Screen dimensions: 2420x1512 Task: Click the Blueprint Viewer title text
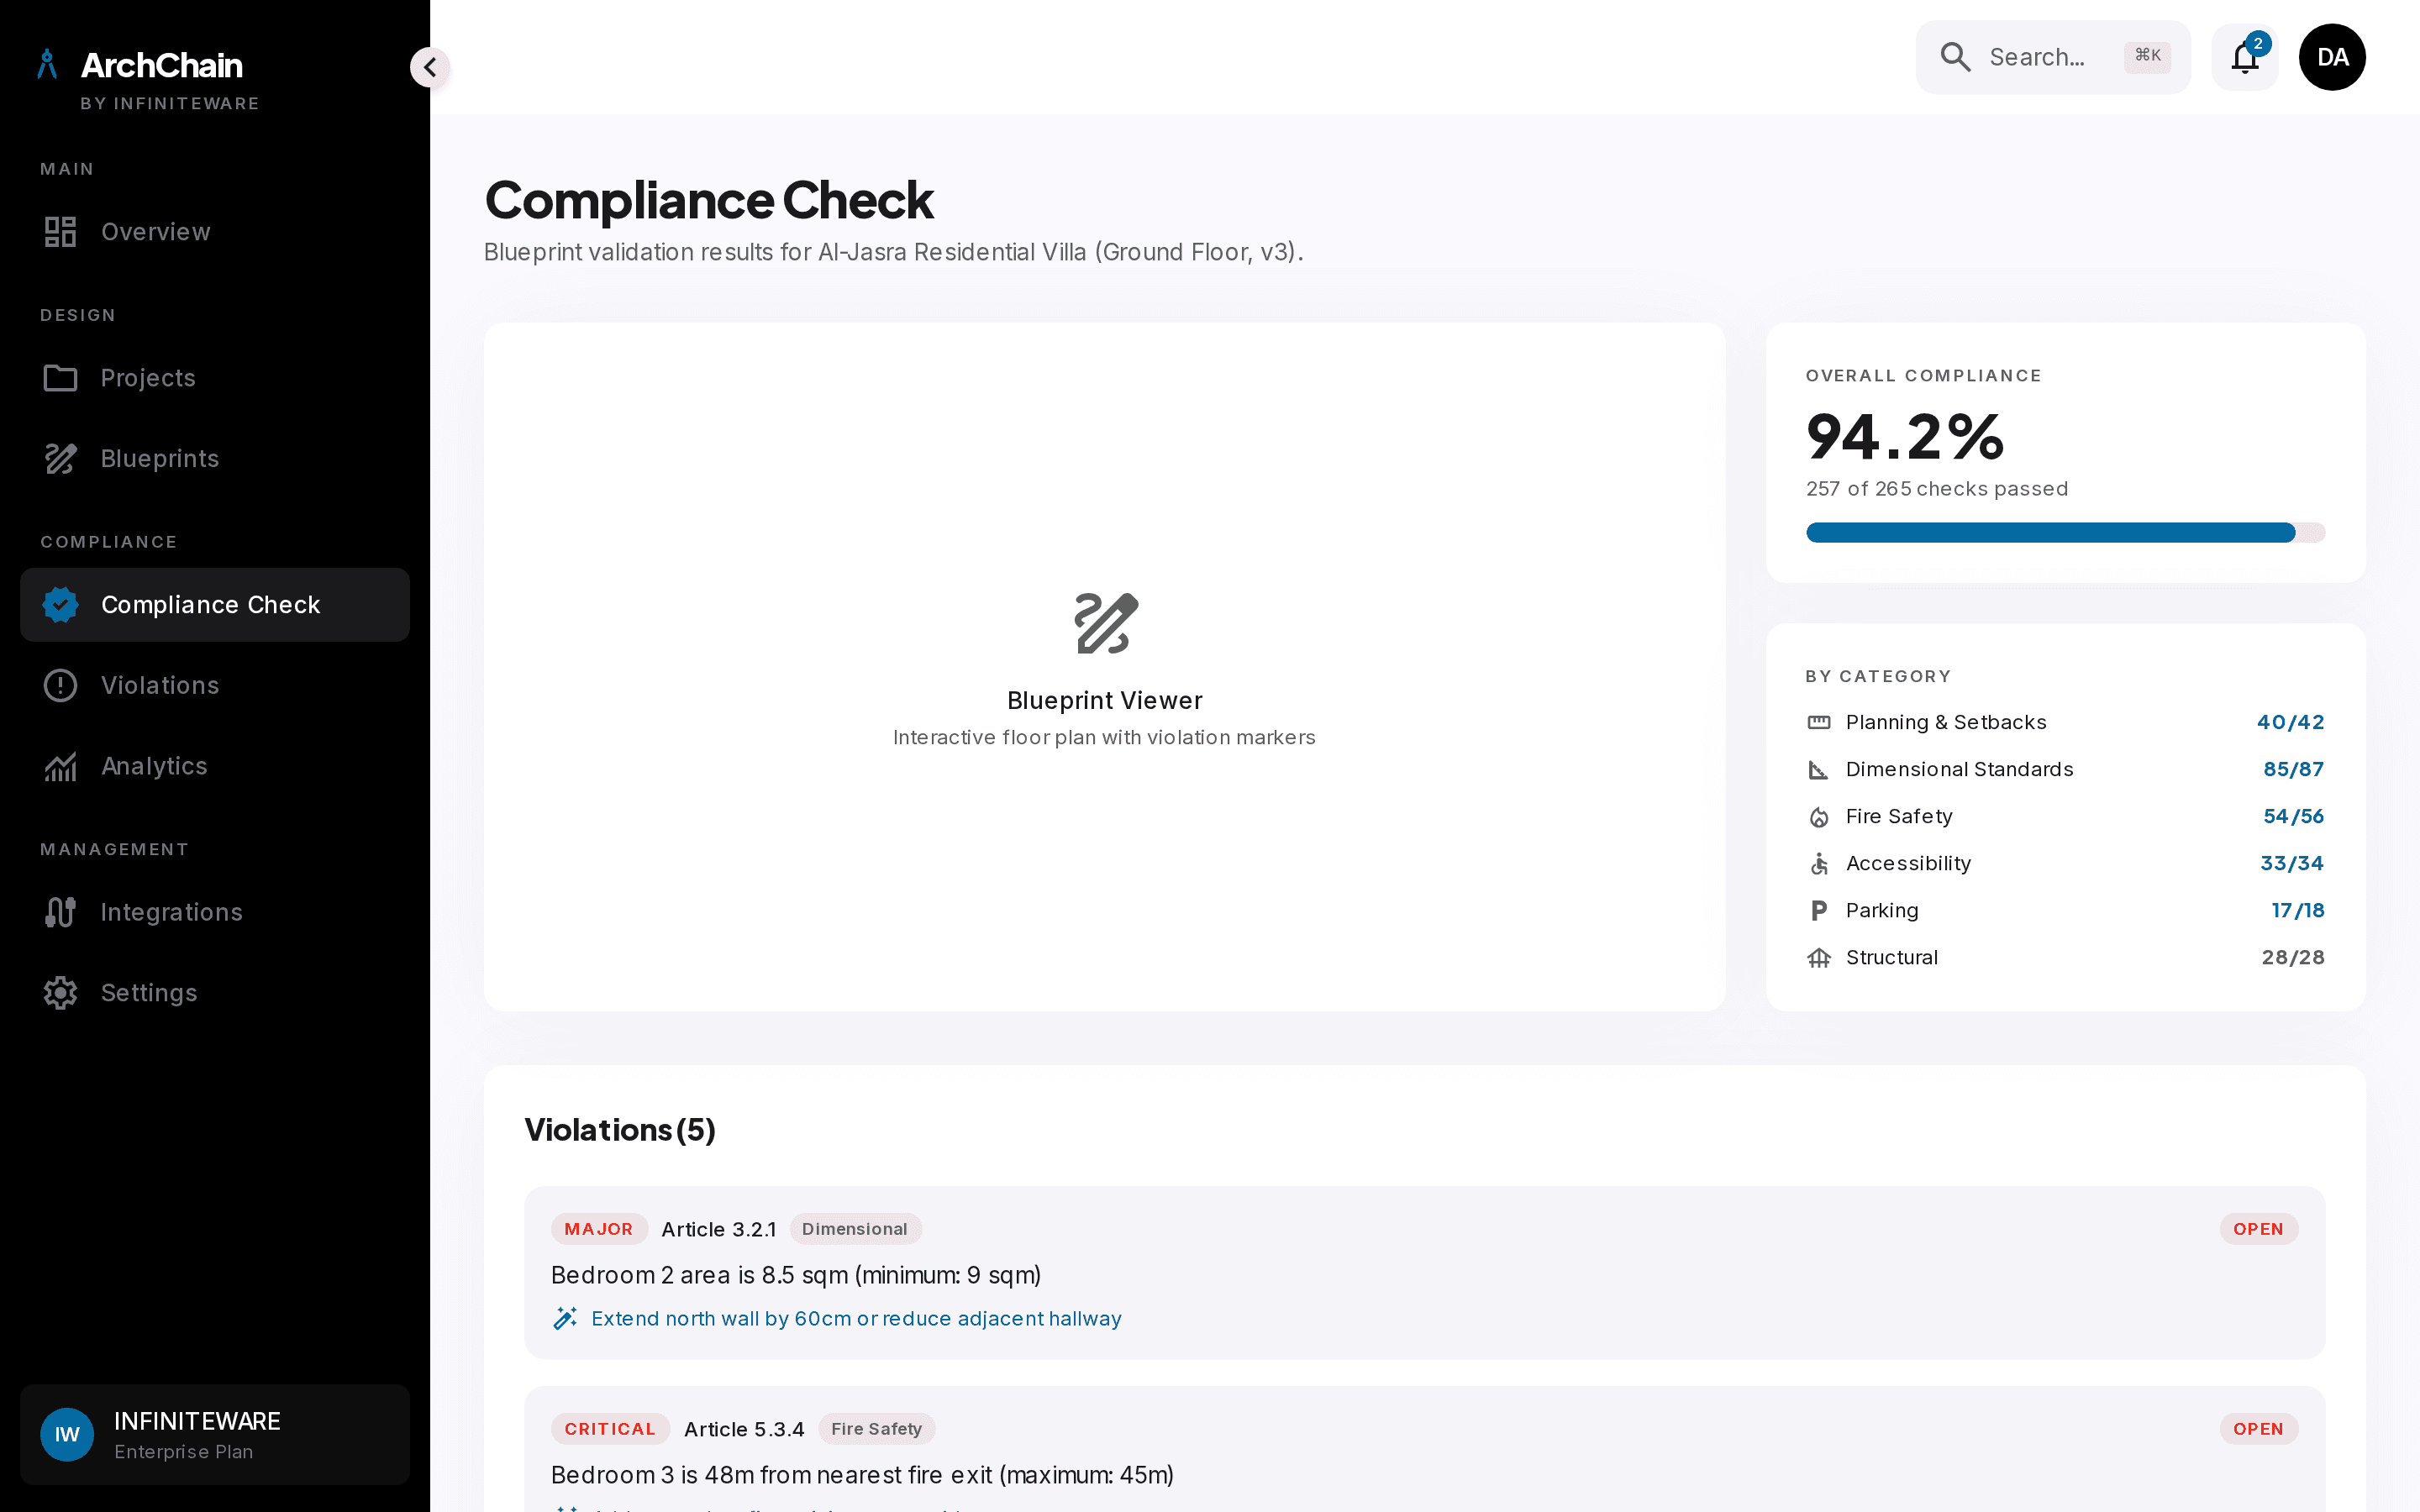pos(1105,701)
